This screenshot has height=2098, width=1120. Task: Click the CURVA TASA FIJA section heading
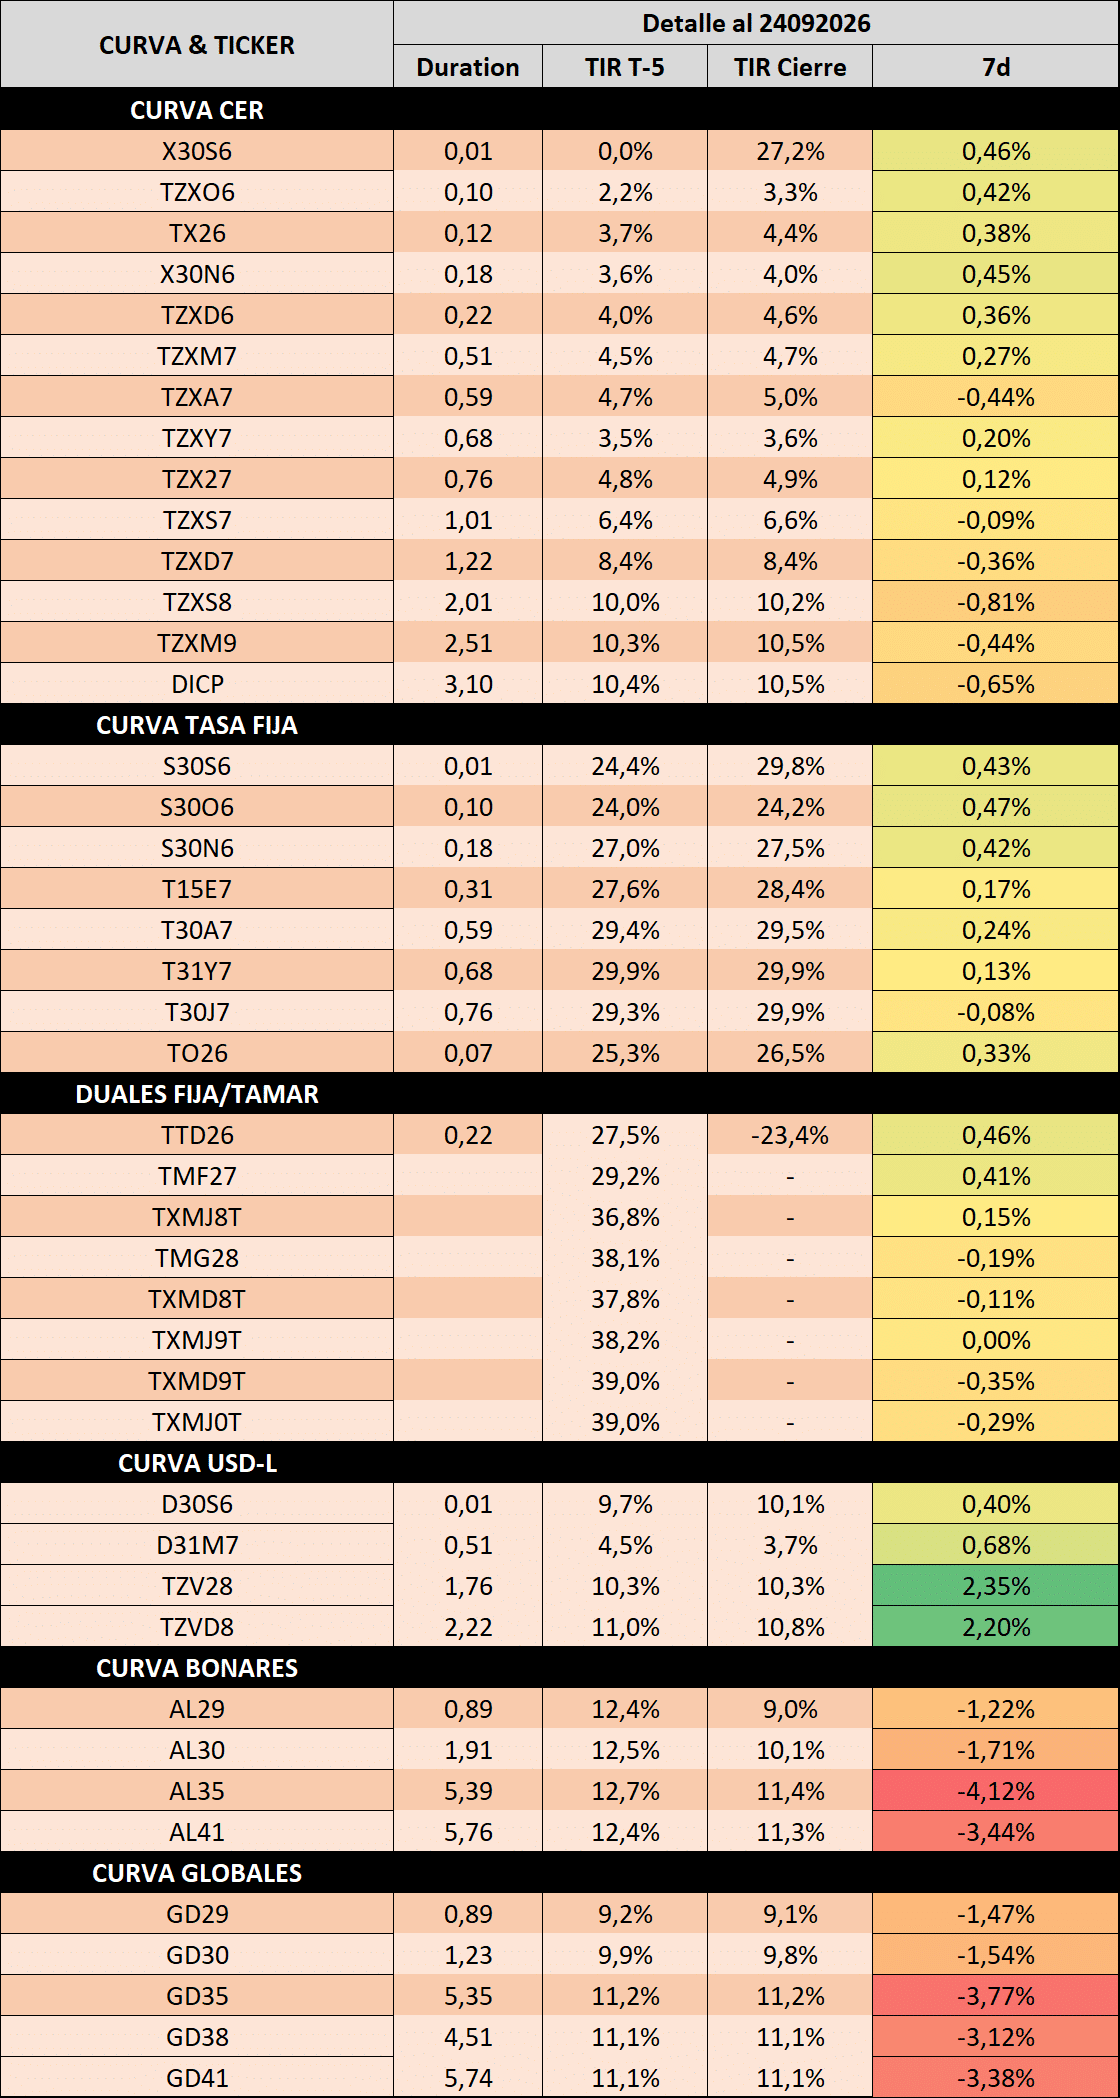[197, 725]
